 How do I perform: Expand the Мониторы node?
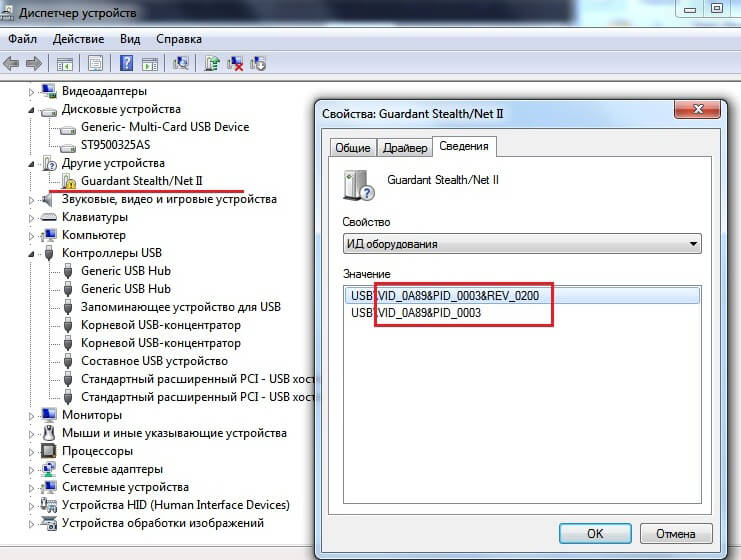coord(31,416)
